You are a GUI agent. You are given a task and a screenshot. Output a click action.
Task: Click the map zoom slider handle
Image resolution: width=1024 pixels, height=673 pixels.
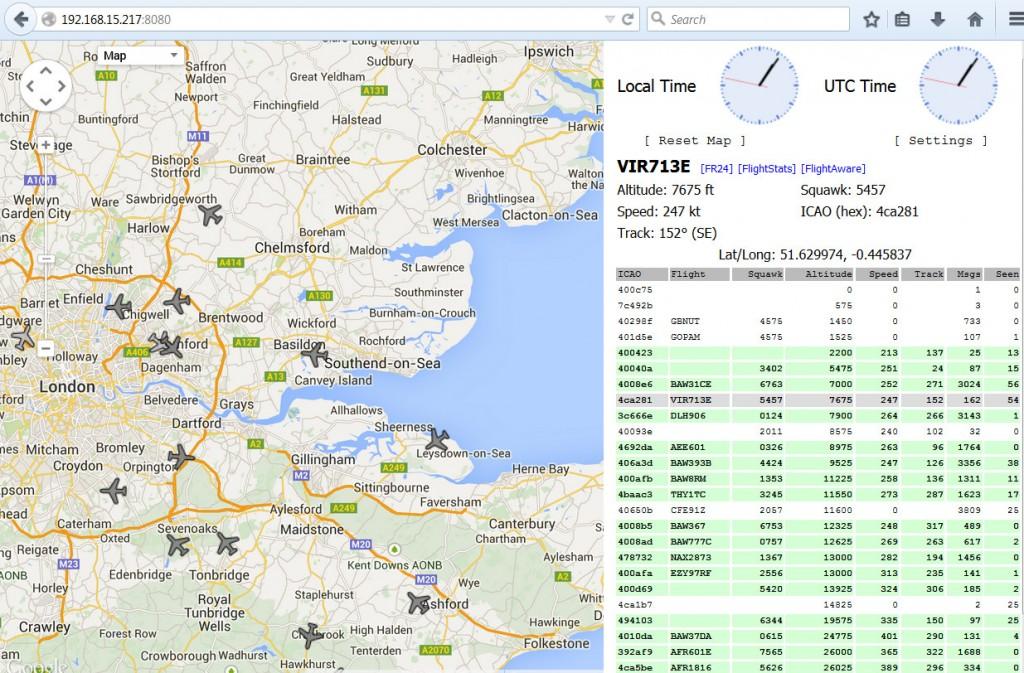pos(46,260)
